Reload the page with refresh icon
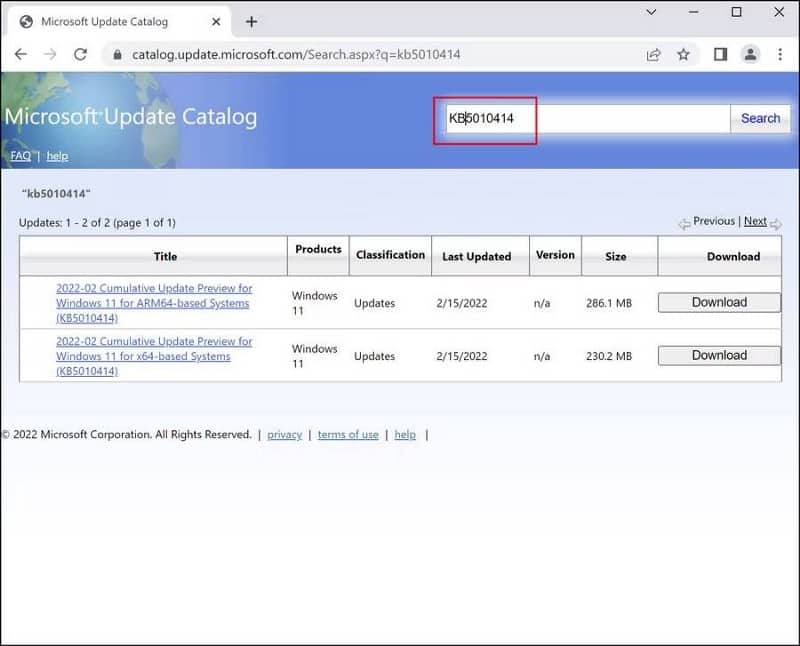Viewport: 800px width, 646px height. [80, 54]
